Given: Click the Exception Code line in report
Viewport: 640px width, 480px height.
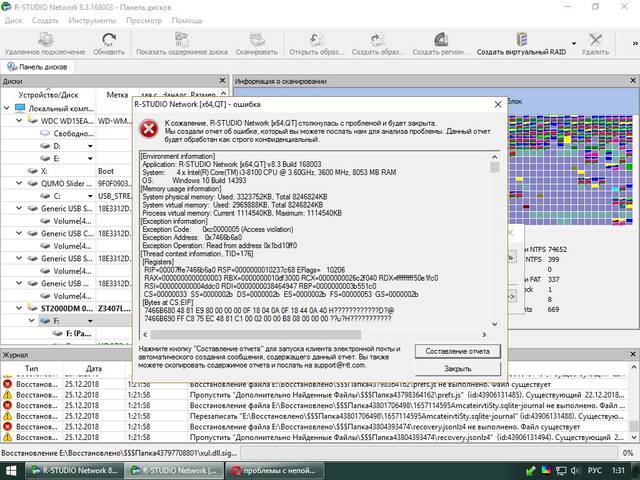Looking at the screenshot, I should tap(218, 229).
